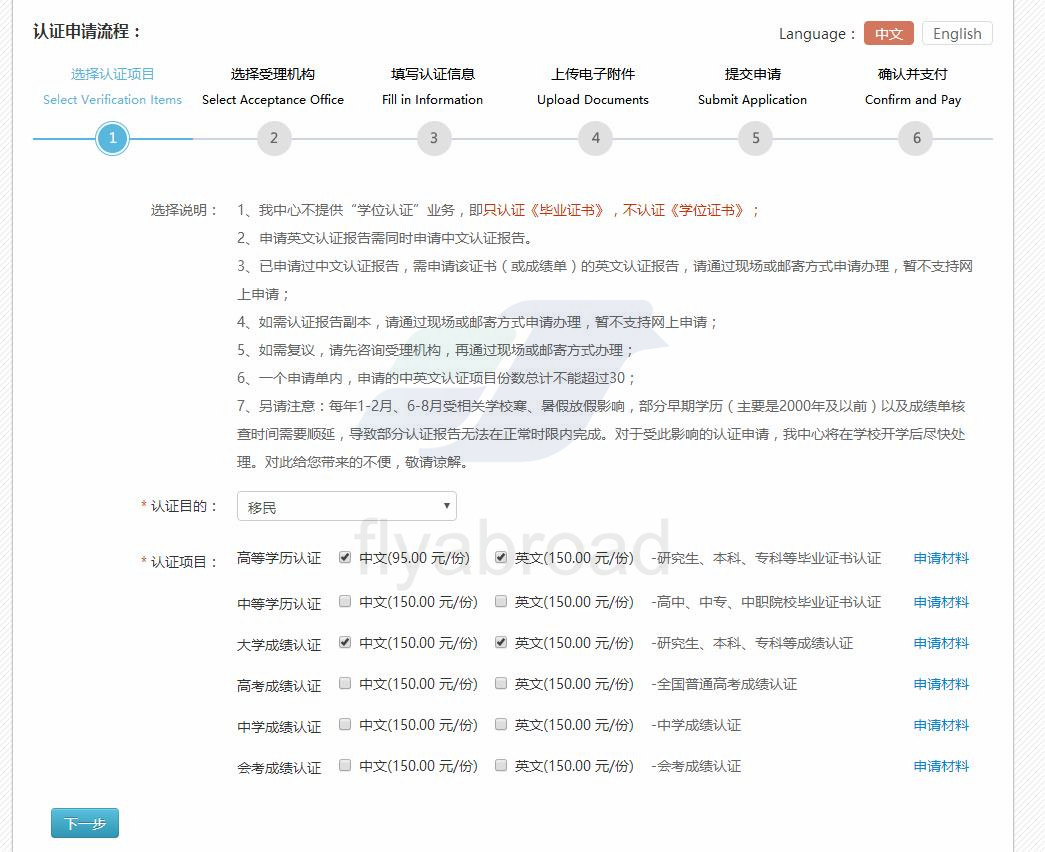1045x852 pixels.
Task: Switch language to English
Action: tap(956, 34)
